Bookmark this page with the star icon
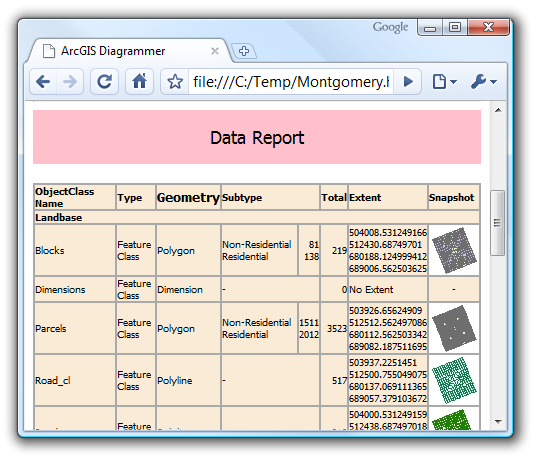 pos(175,82)
